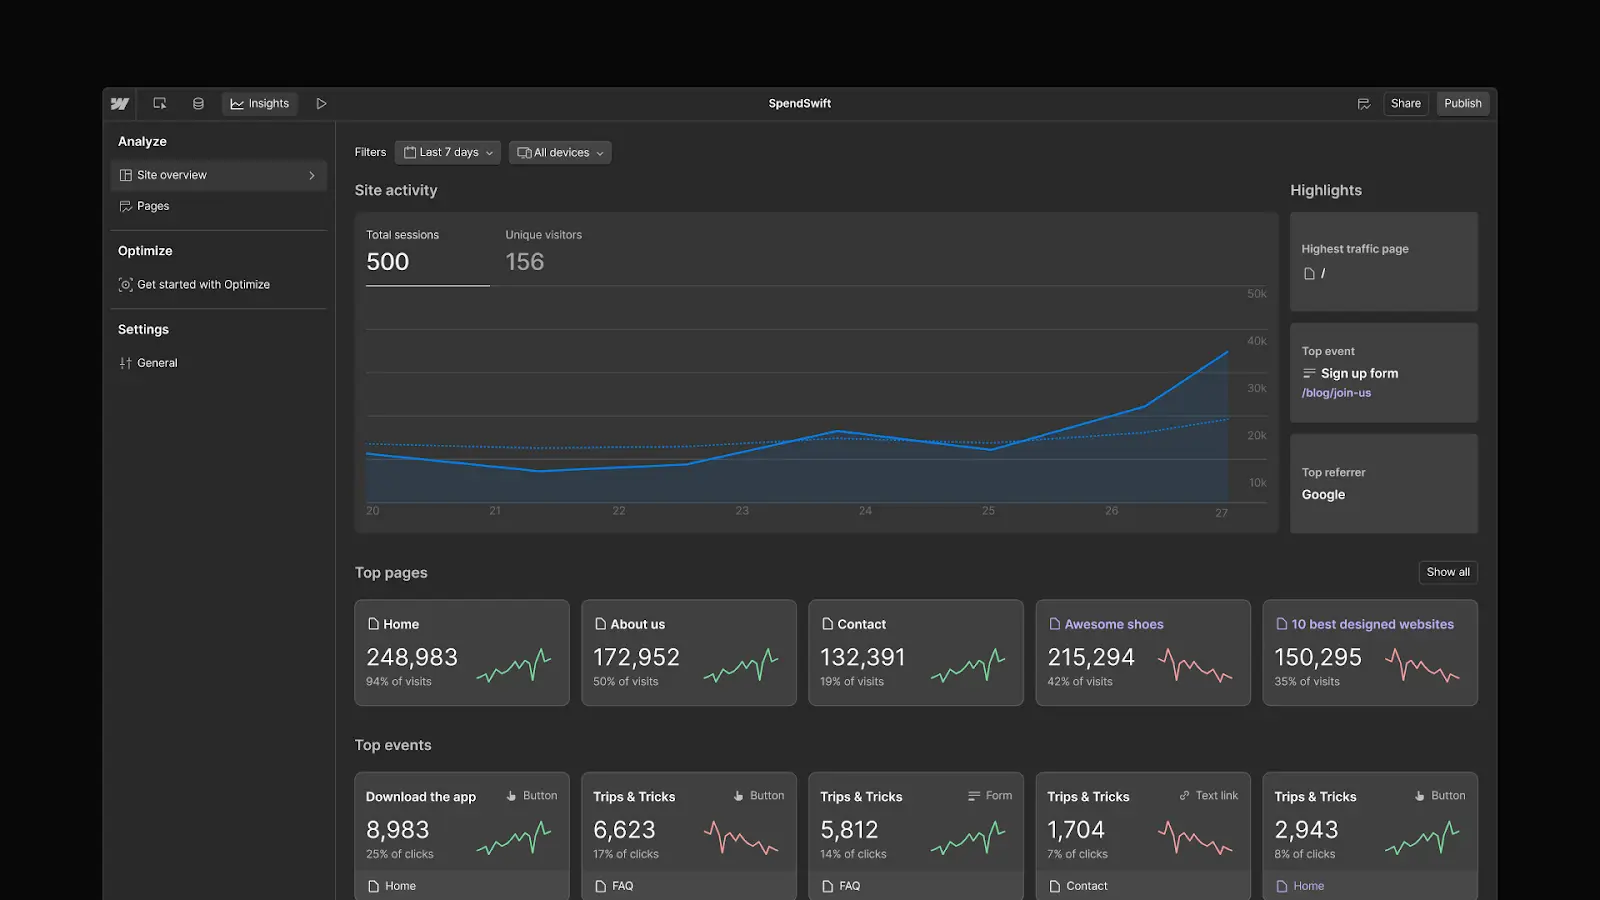This screenshot has width=1600, height=900.
Task: Select the Total sessions metric
Action: [x=427, y=251]
